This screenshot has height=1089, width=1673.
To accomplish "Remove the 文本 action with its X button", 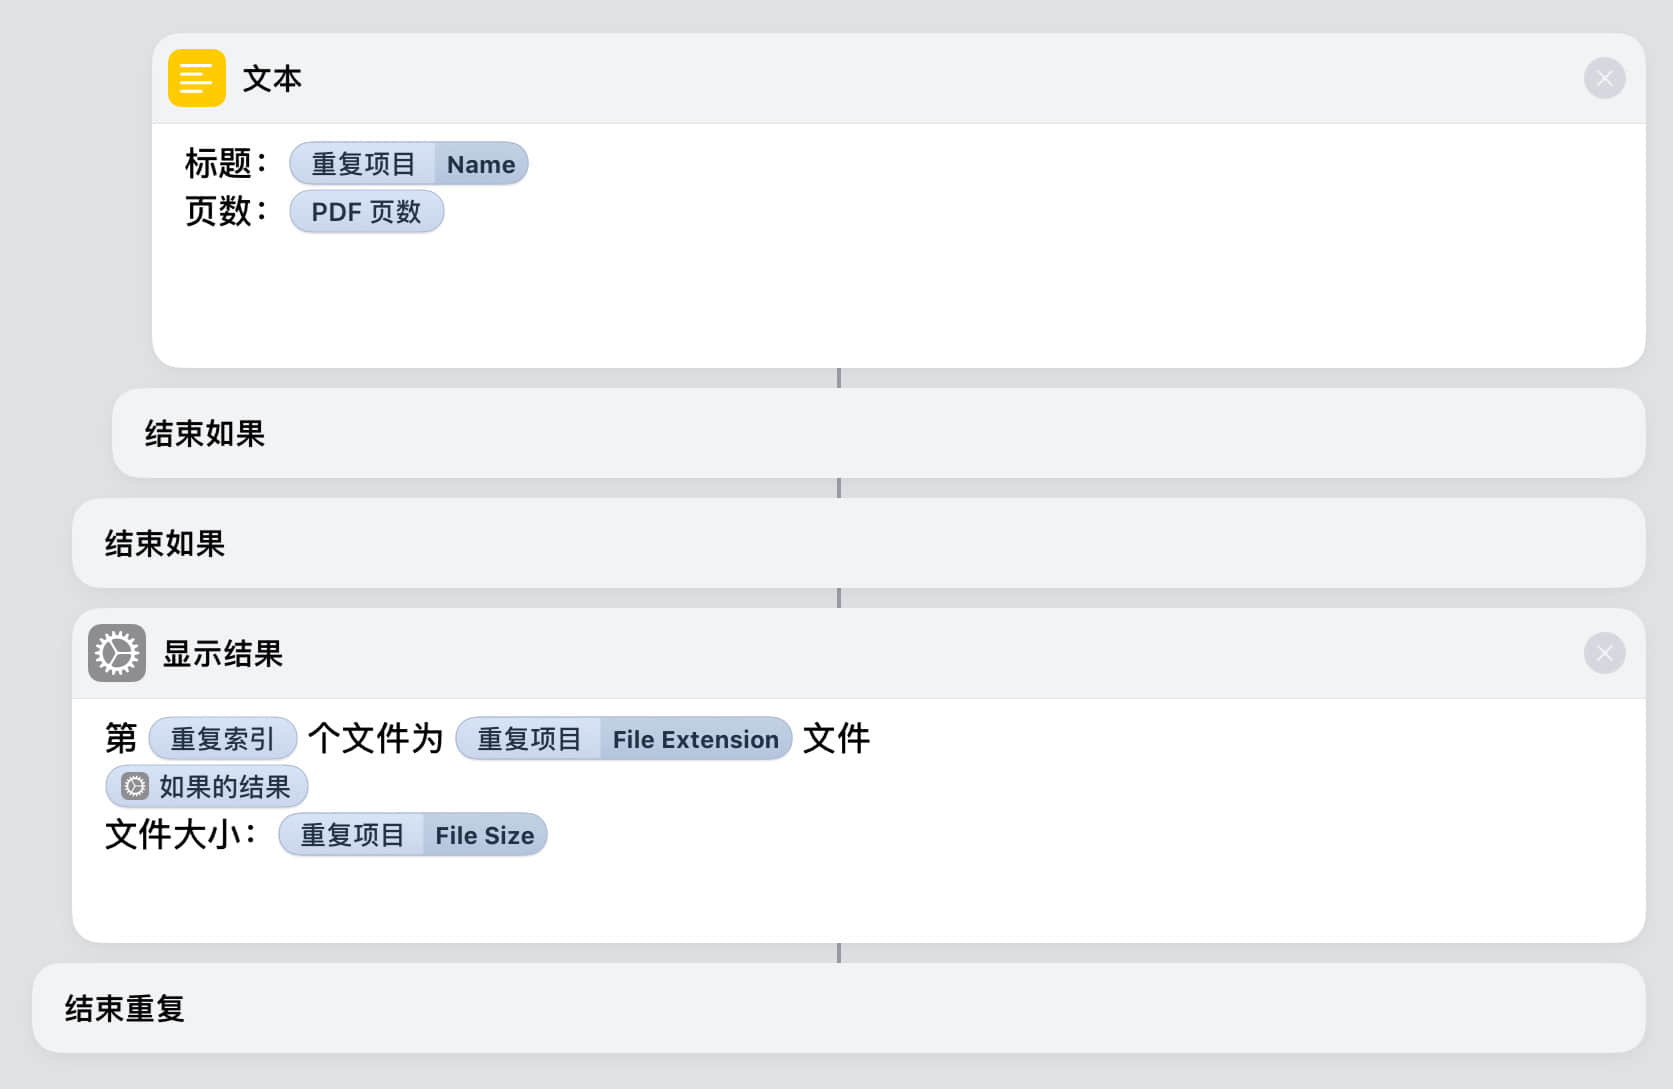I will (x=1604, y=78).
